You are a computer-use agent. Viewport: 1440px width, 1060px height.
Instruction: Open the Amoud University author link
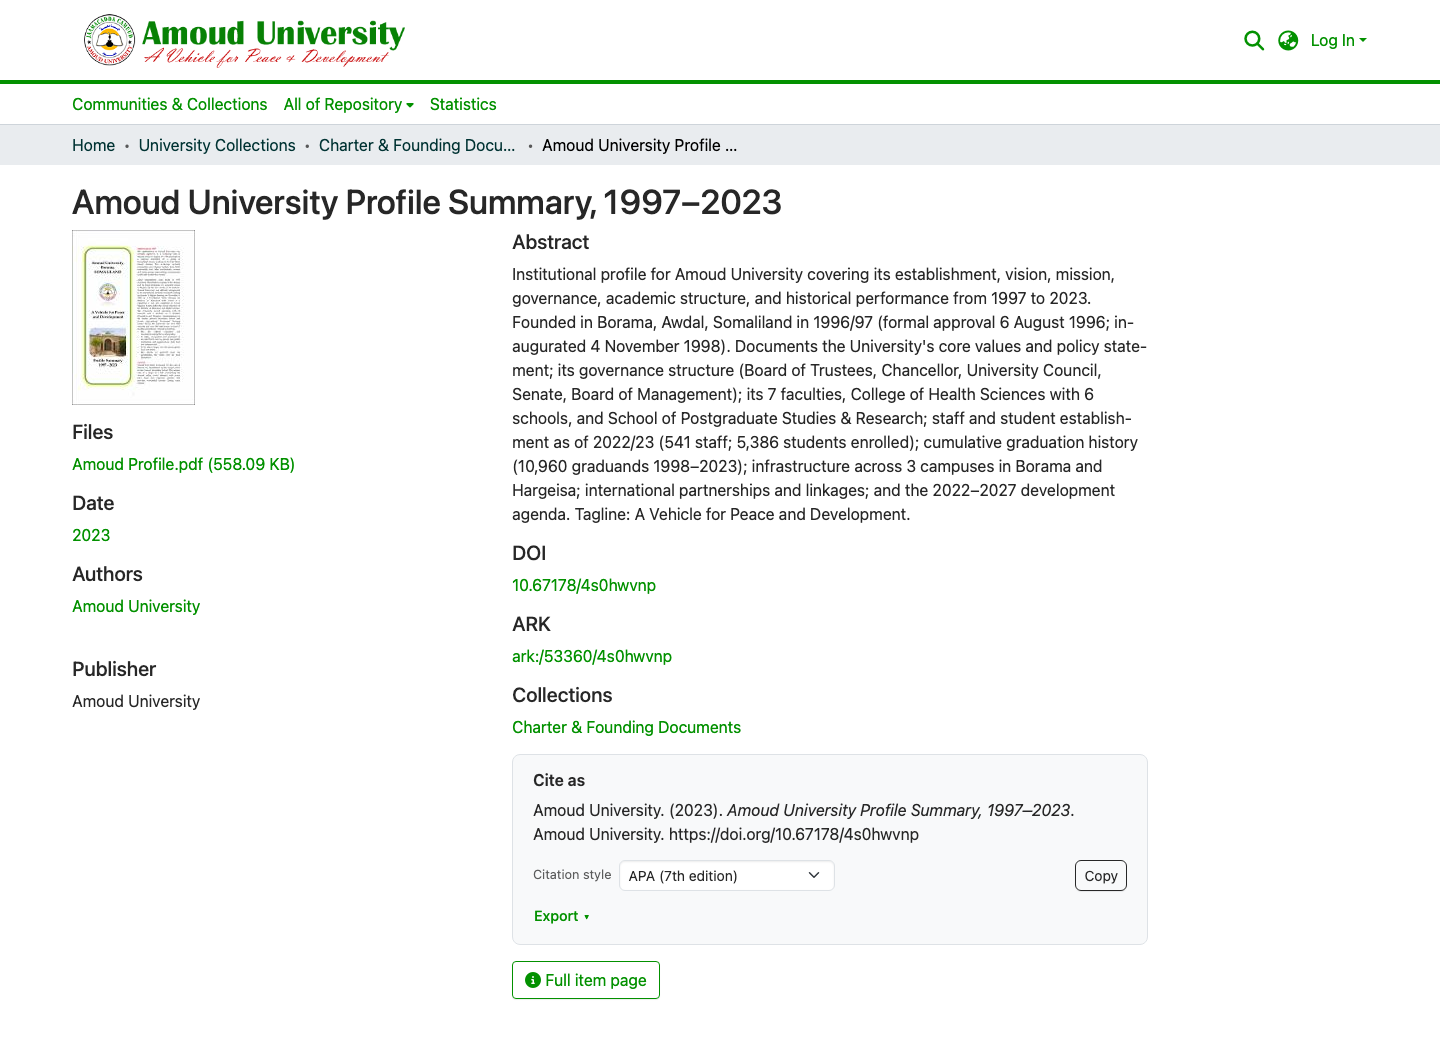136,606
